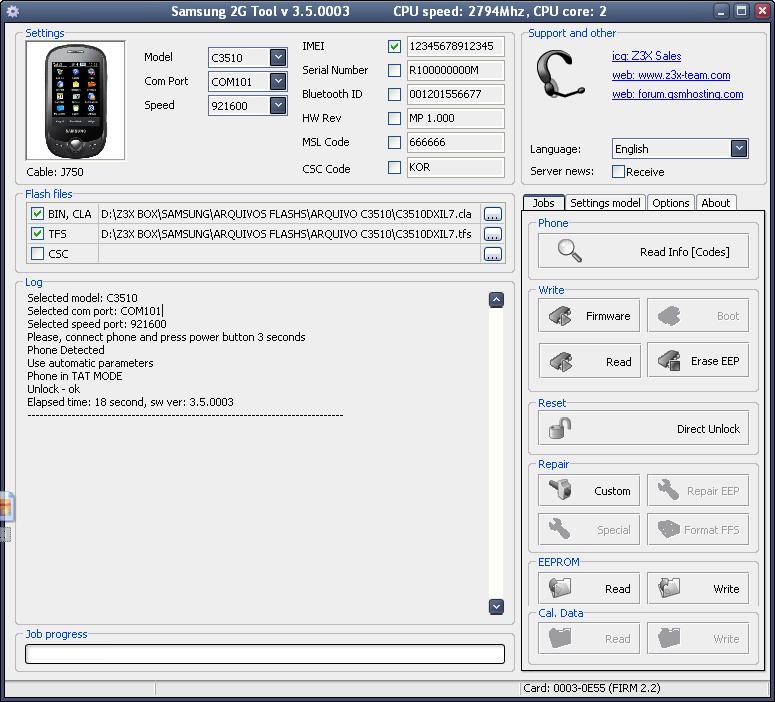Image resolution: width=775 pixels, height=702 pixels.
Task: Click Write Firmware button
Action: [589, 315]
